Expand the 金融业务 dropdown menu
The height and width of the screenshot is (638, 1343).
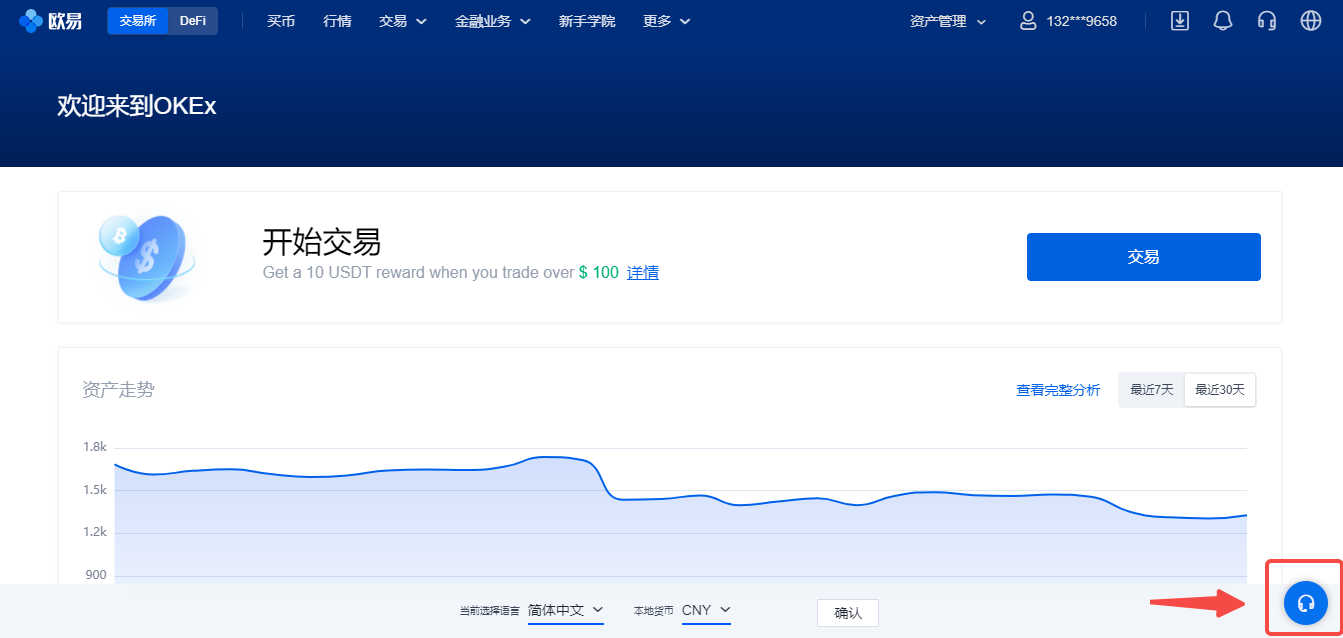(492, 21)
